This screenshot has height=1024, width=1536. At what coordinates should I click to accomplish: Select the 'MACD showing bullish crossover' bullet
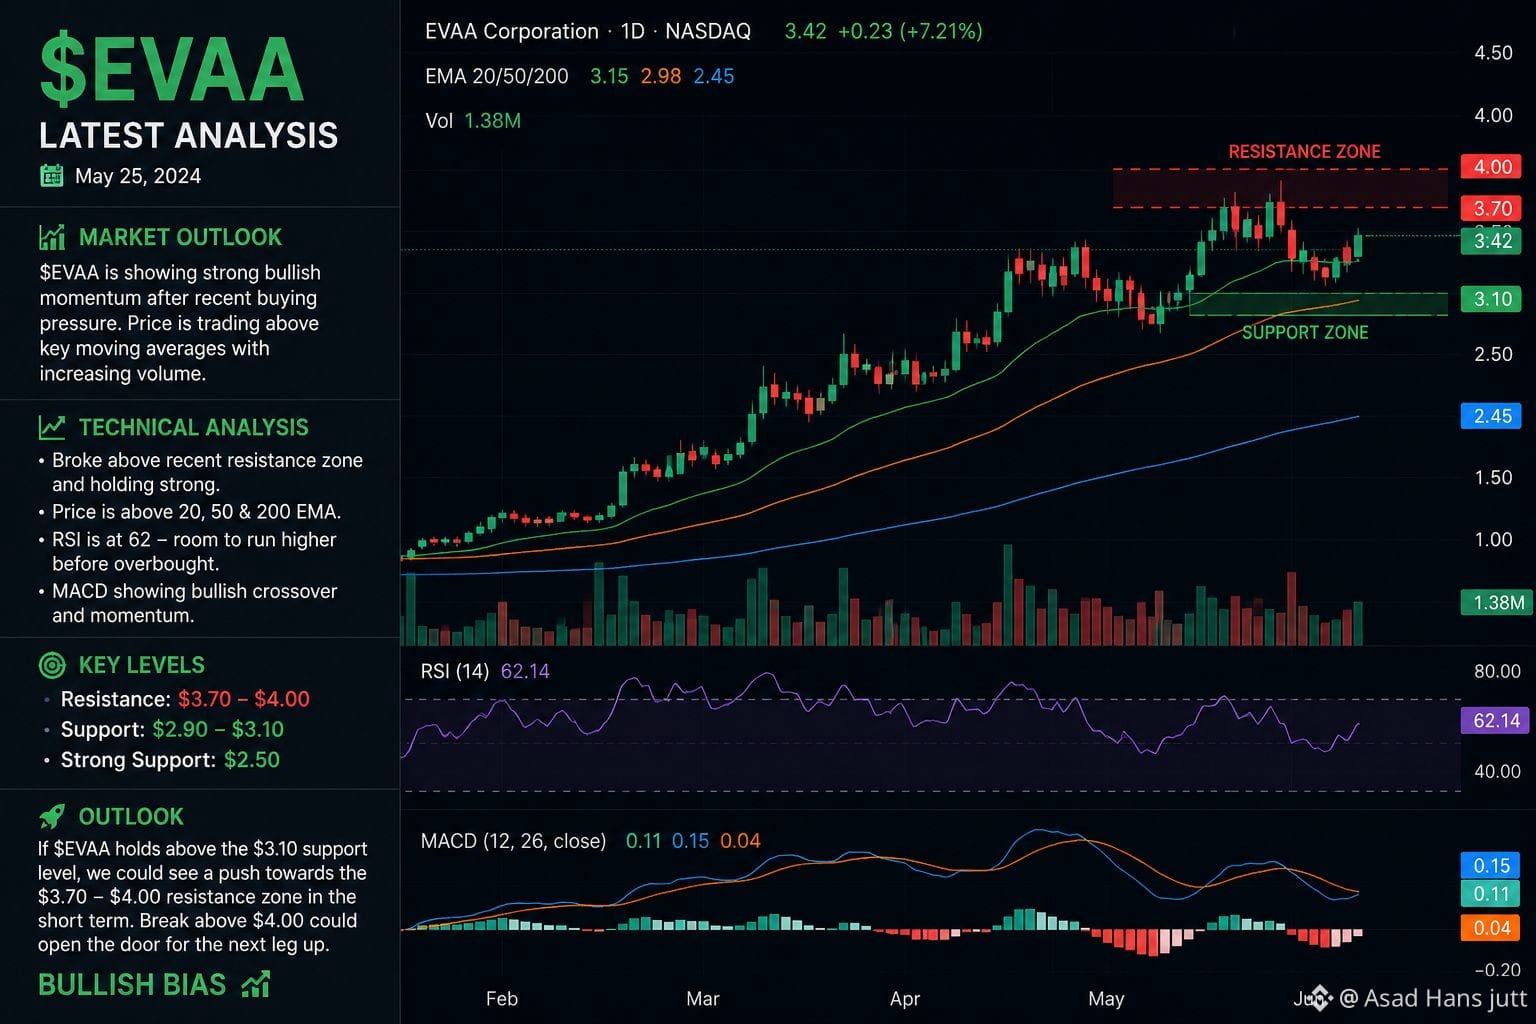point(195,603)
